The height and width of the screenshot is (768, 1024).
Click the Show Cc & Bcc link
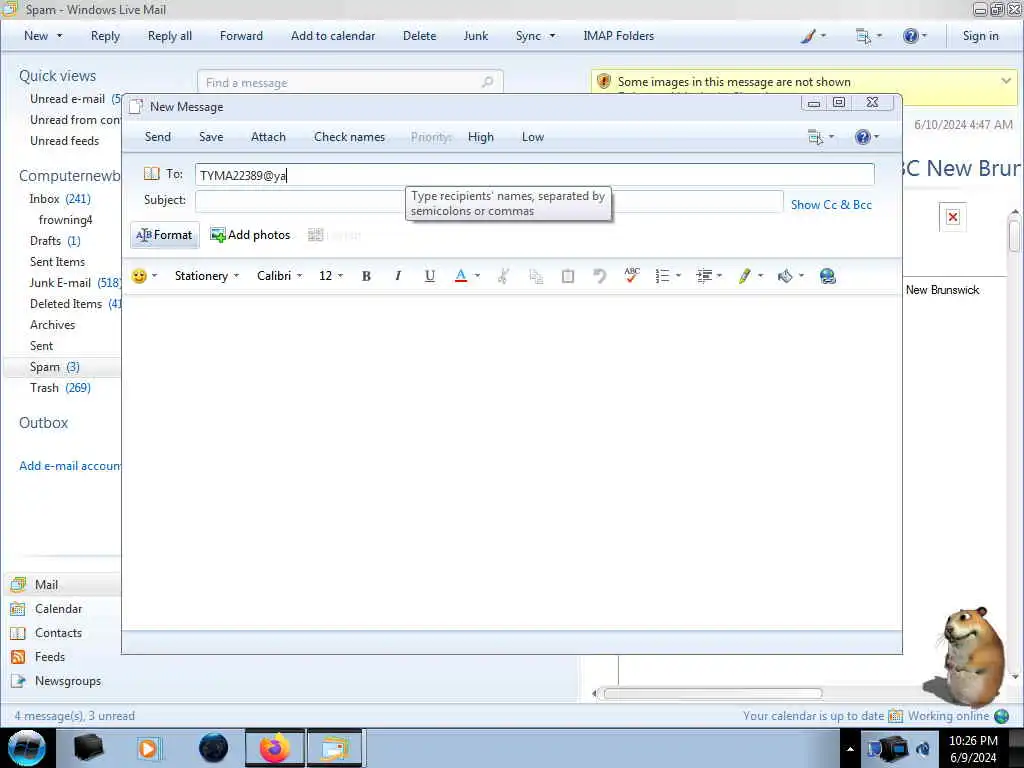click(x=831, y=205)
